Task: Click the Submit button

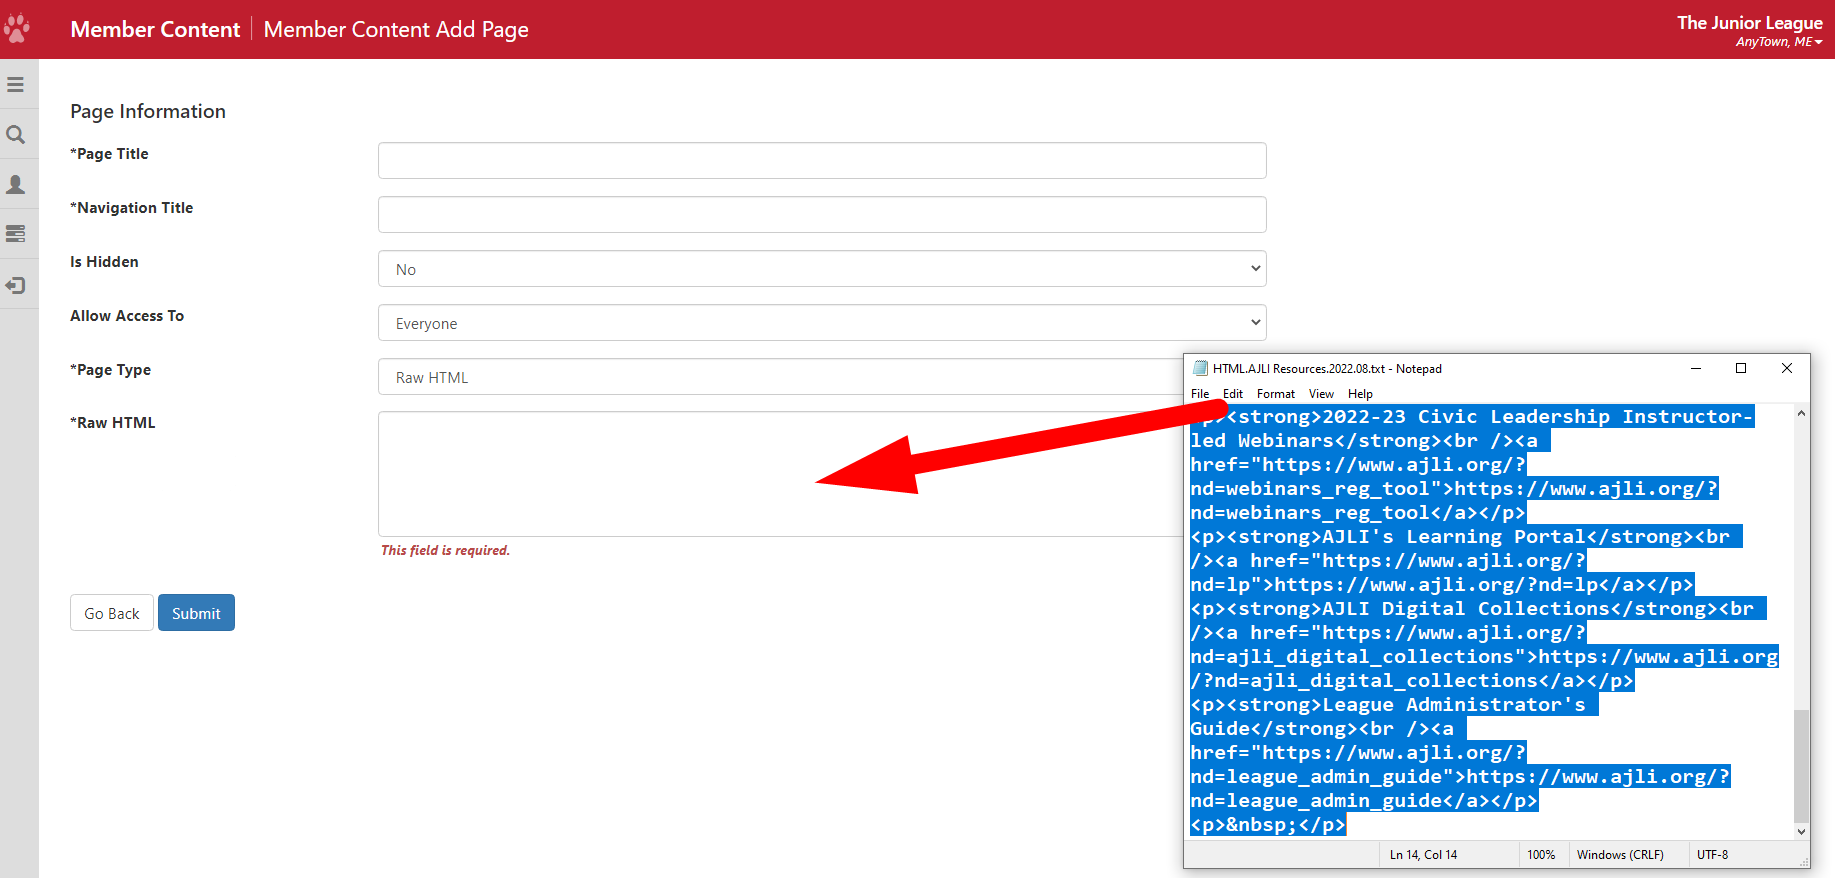Action: point(196,613)
